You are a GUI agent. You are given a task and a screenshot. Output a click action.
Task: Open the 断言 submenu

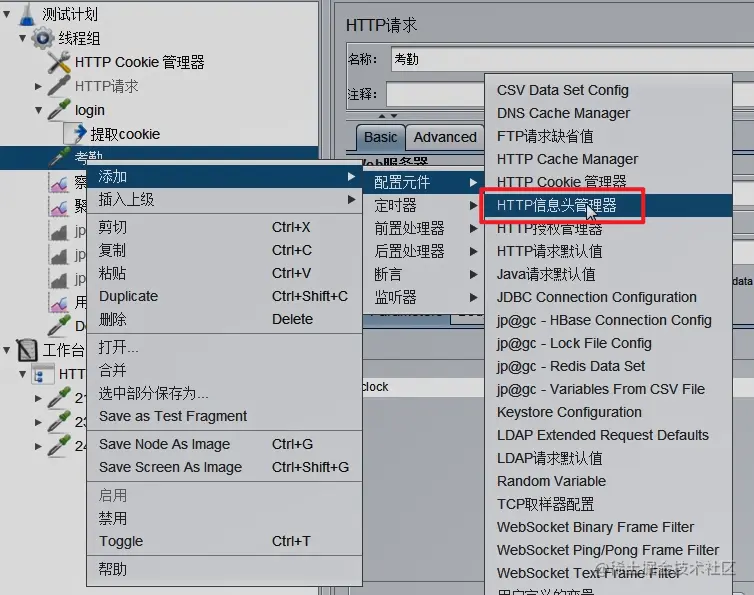click(424, 274)
